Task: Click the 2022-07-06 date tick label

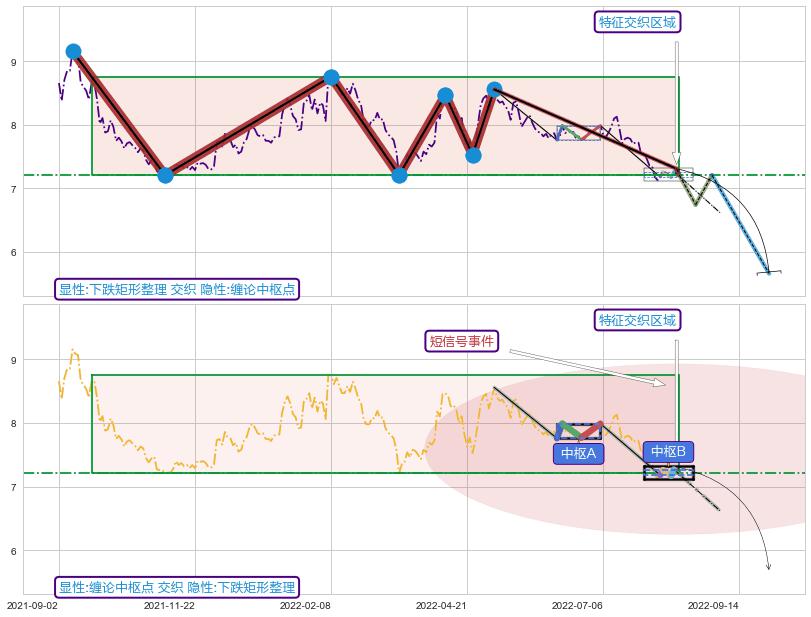Action: tap(577, 606)
